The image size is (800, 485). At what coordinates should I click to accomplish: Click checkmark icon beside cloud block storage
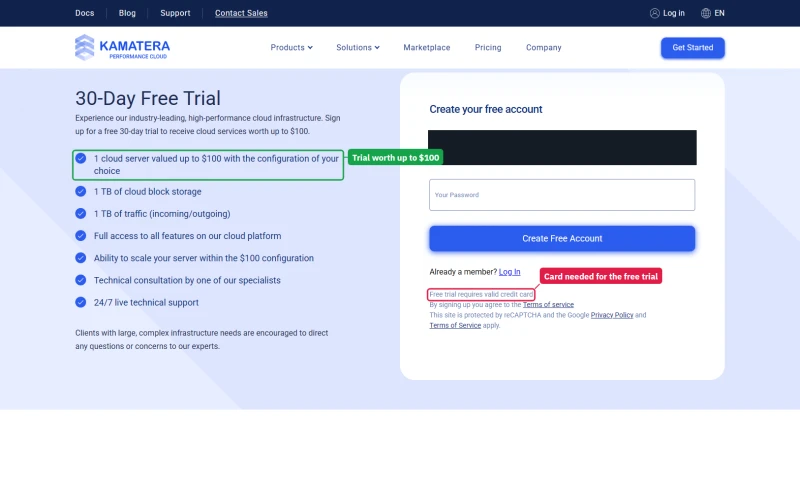(x=81, y=191)
